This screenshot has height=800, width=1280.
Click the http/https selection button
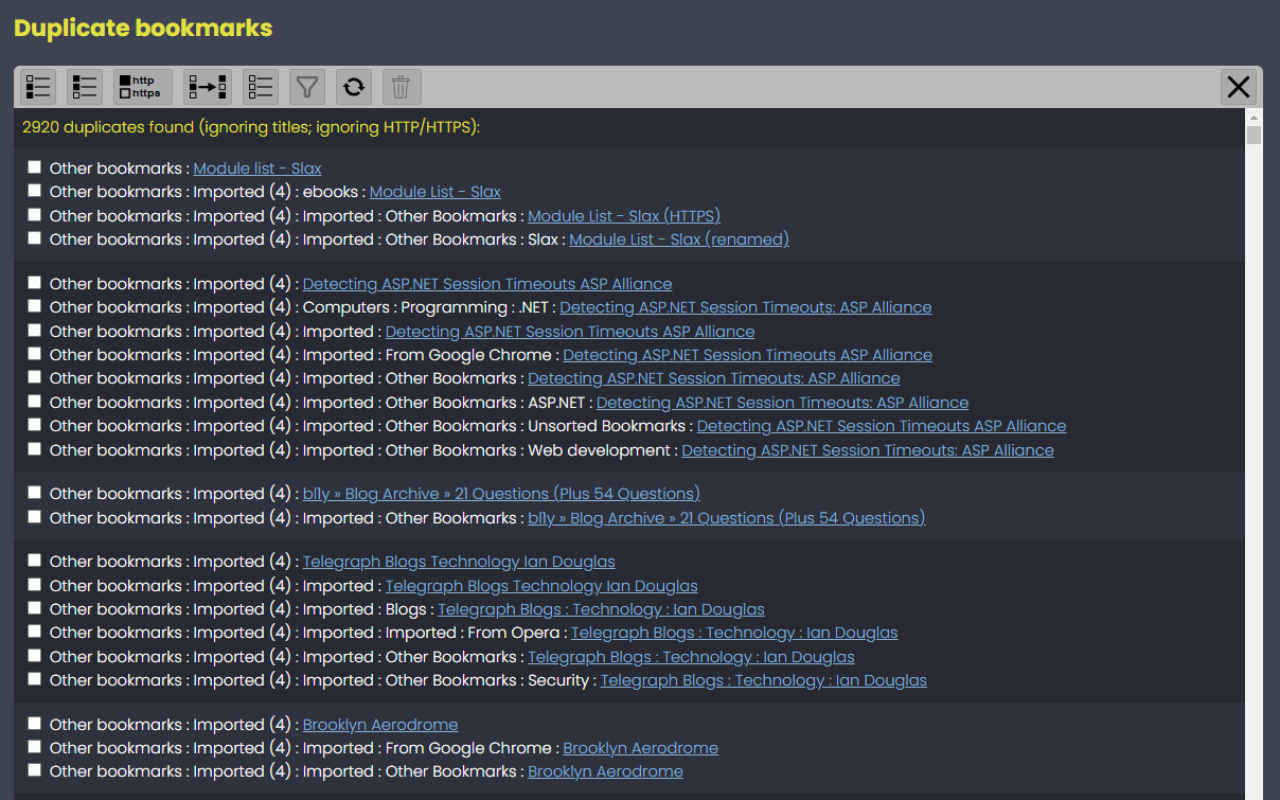(x=143, y=87)
